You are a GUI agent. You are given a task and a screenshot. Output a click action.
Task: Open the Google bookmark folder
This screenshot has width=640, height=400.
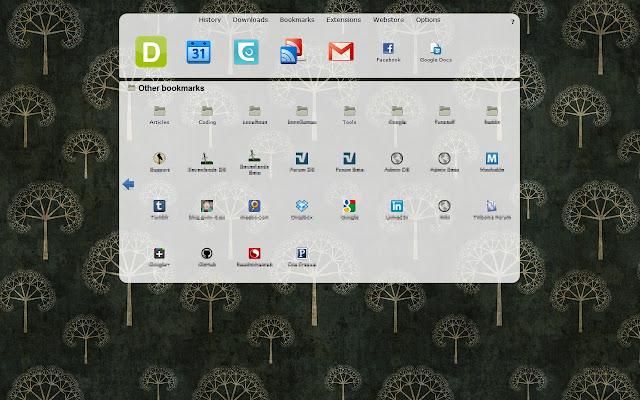tap(397, 115)
